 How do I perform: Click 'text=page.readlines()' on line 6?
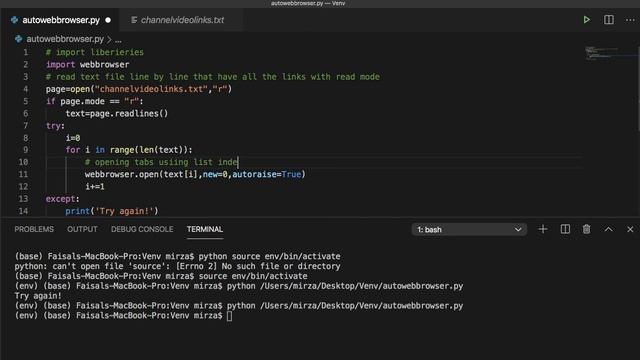[x=117, y=113]
